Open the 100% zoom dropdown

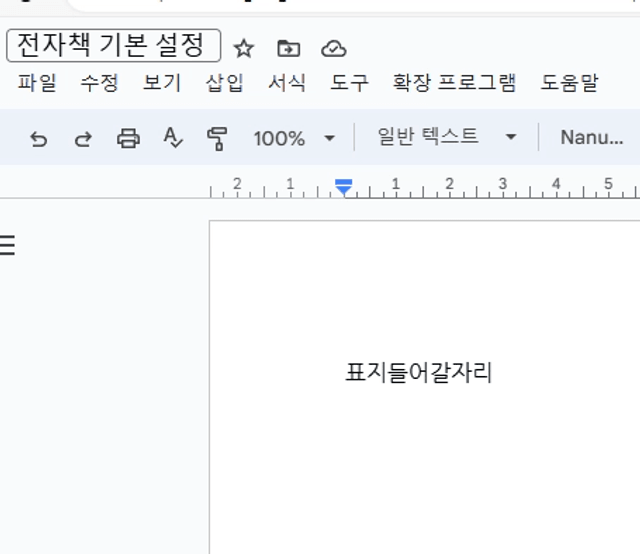(294, 138)
